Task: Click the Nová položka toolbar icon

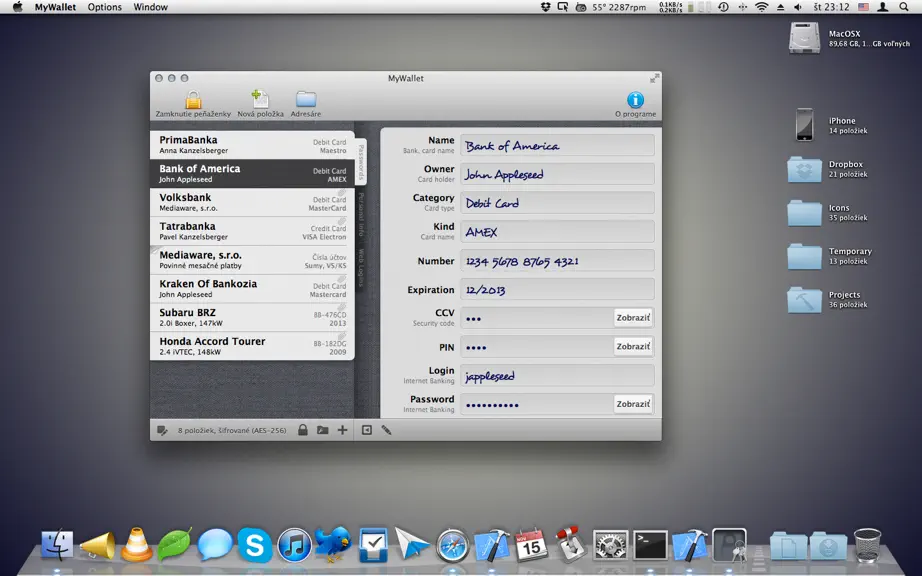Action: click(259, 99)
